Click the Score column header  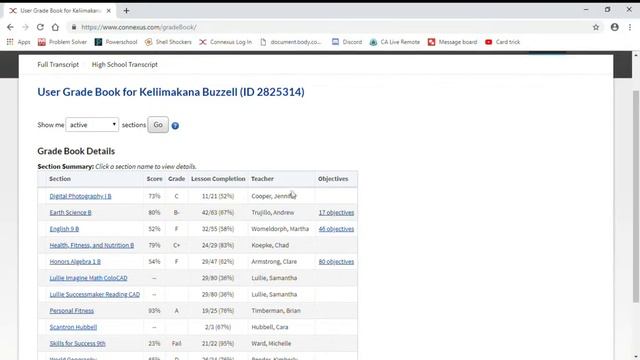tap(154, 179)
